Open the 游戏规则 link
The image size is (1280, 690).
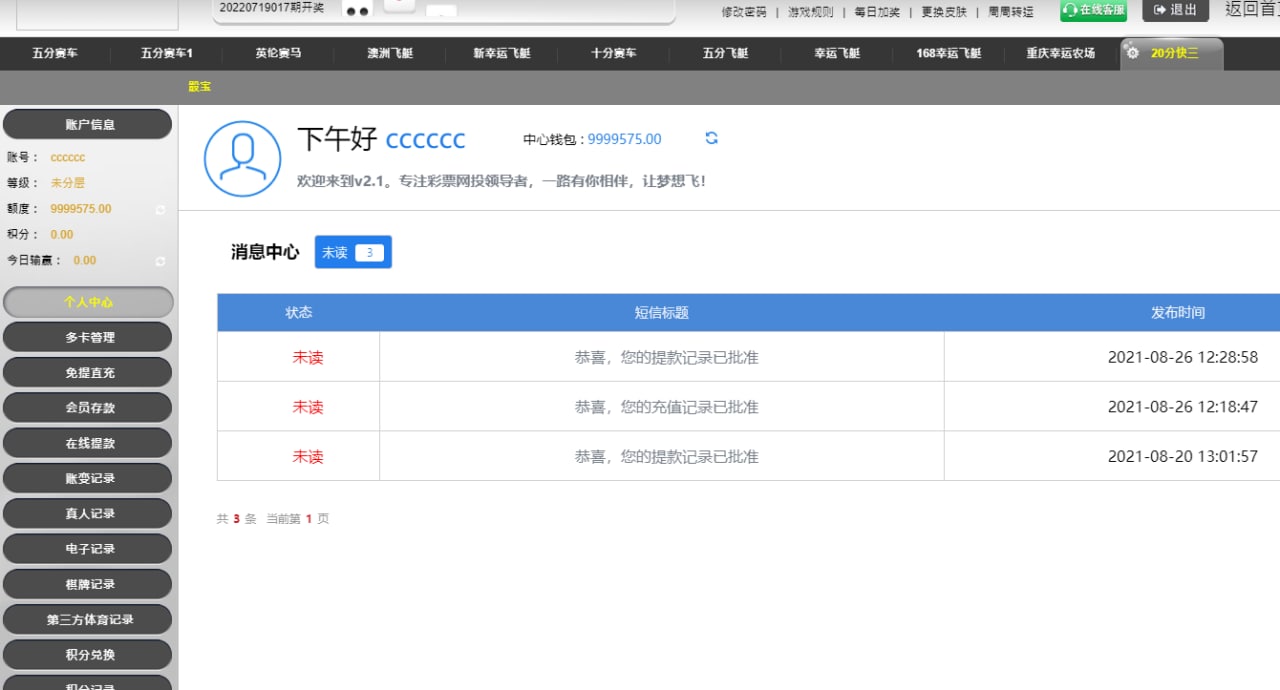810,12
